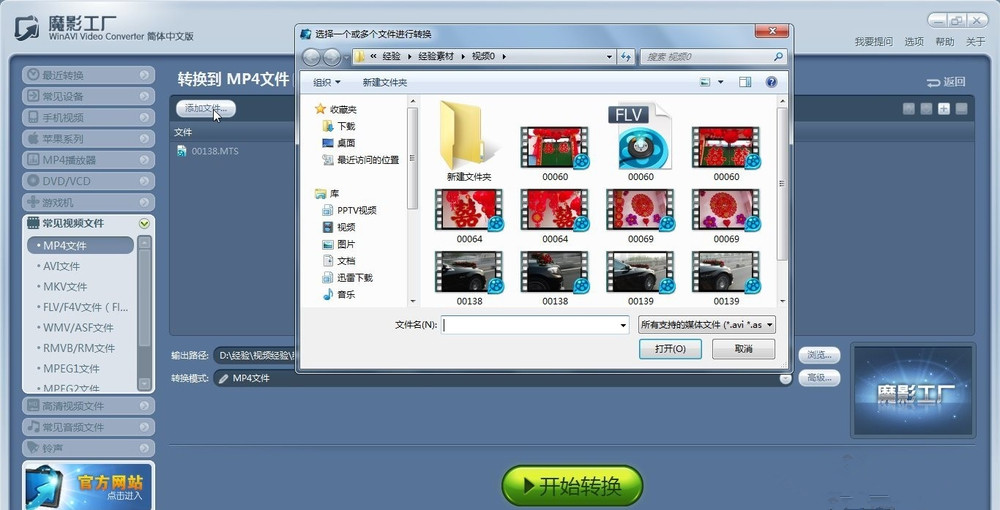Open the view options dropdown arrow

tap(720, 82)
